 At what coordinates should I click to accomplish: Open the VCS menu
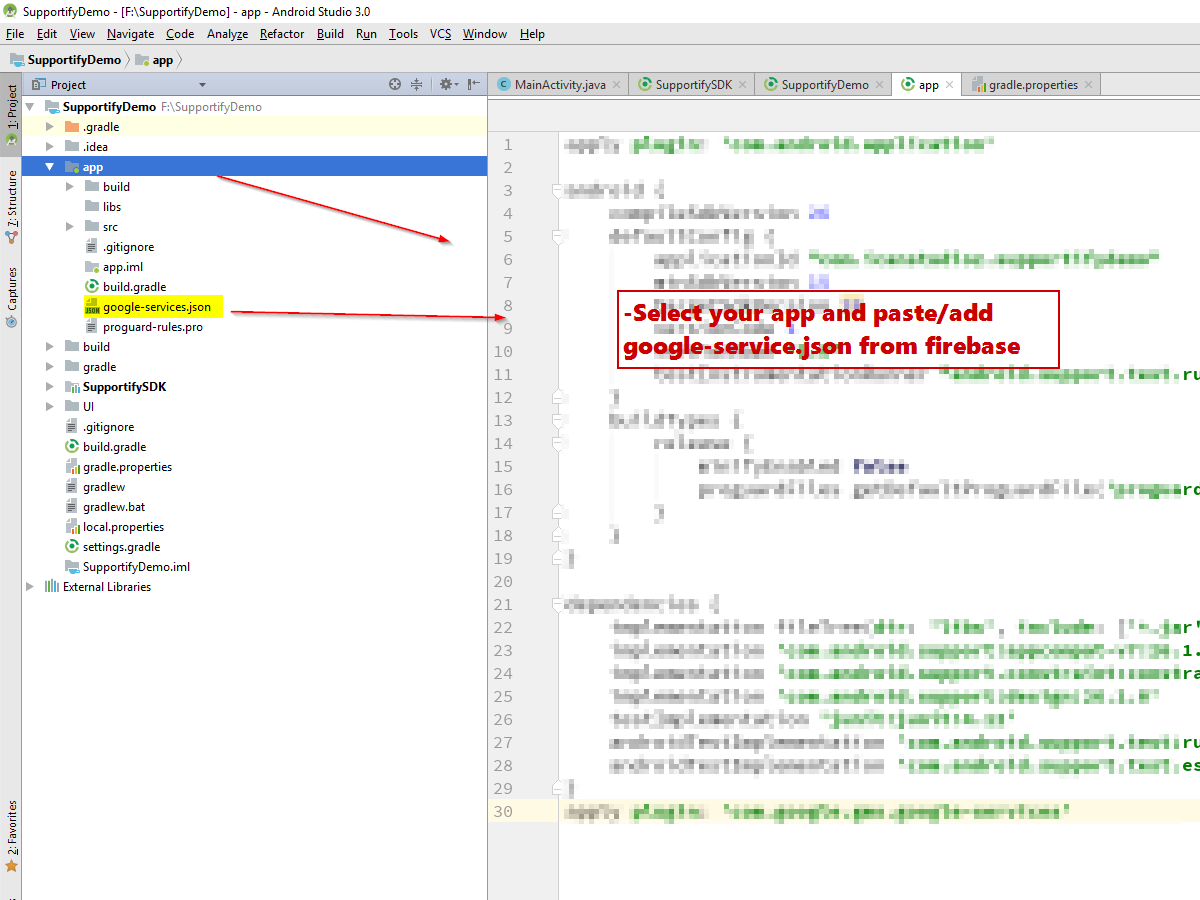point(440,34)
